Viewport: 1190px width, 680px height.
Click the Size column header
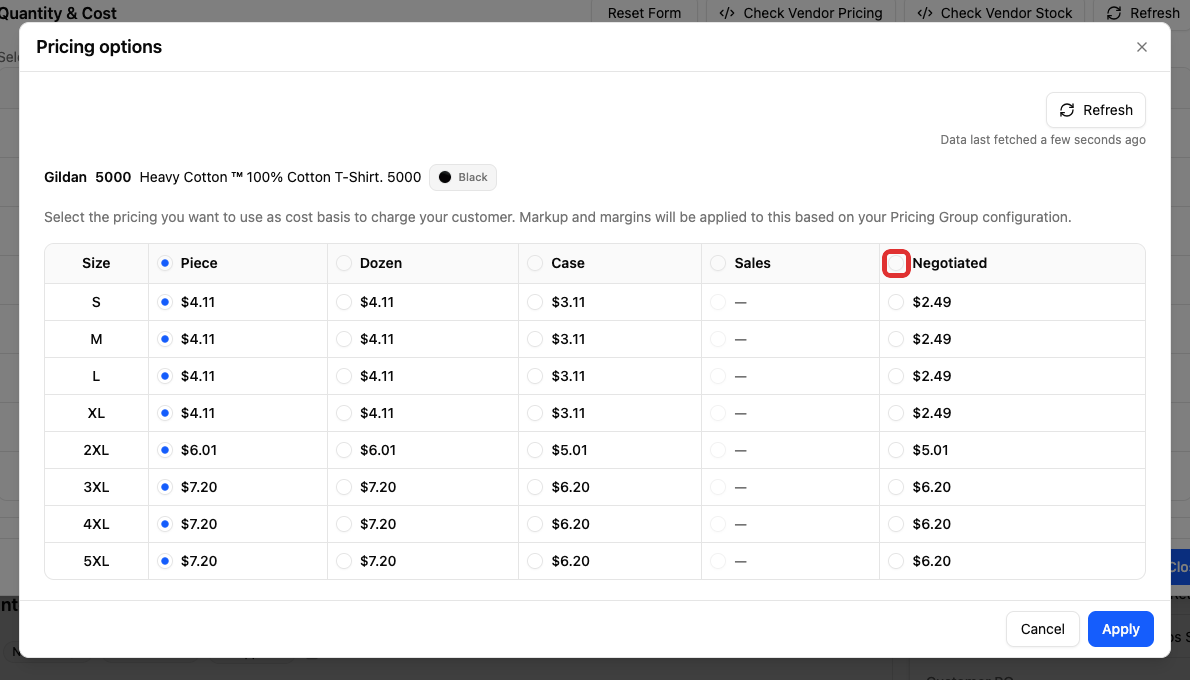[x=96, y=263]
